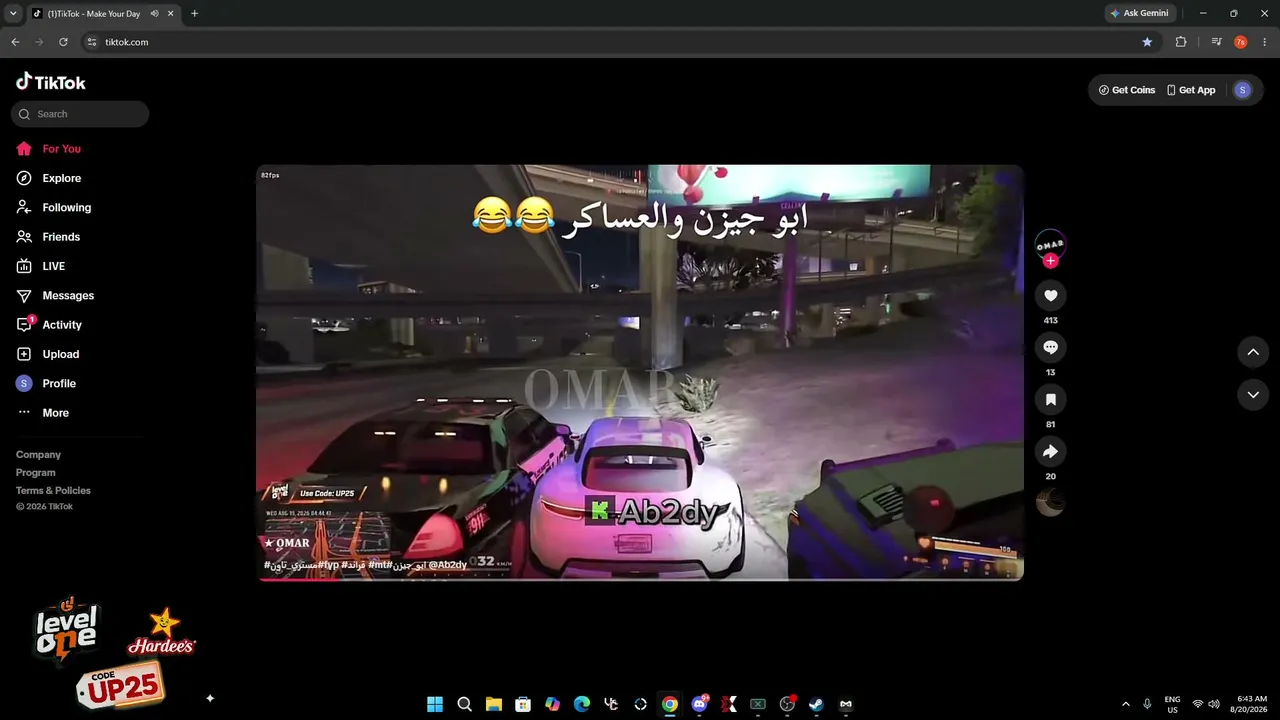Toggle the bookmark star for this page
Screen dimensions: 1280x720
click(1147, 42)
